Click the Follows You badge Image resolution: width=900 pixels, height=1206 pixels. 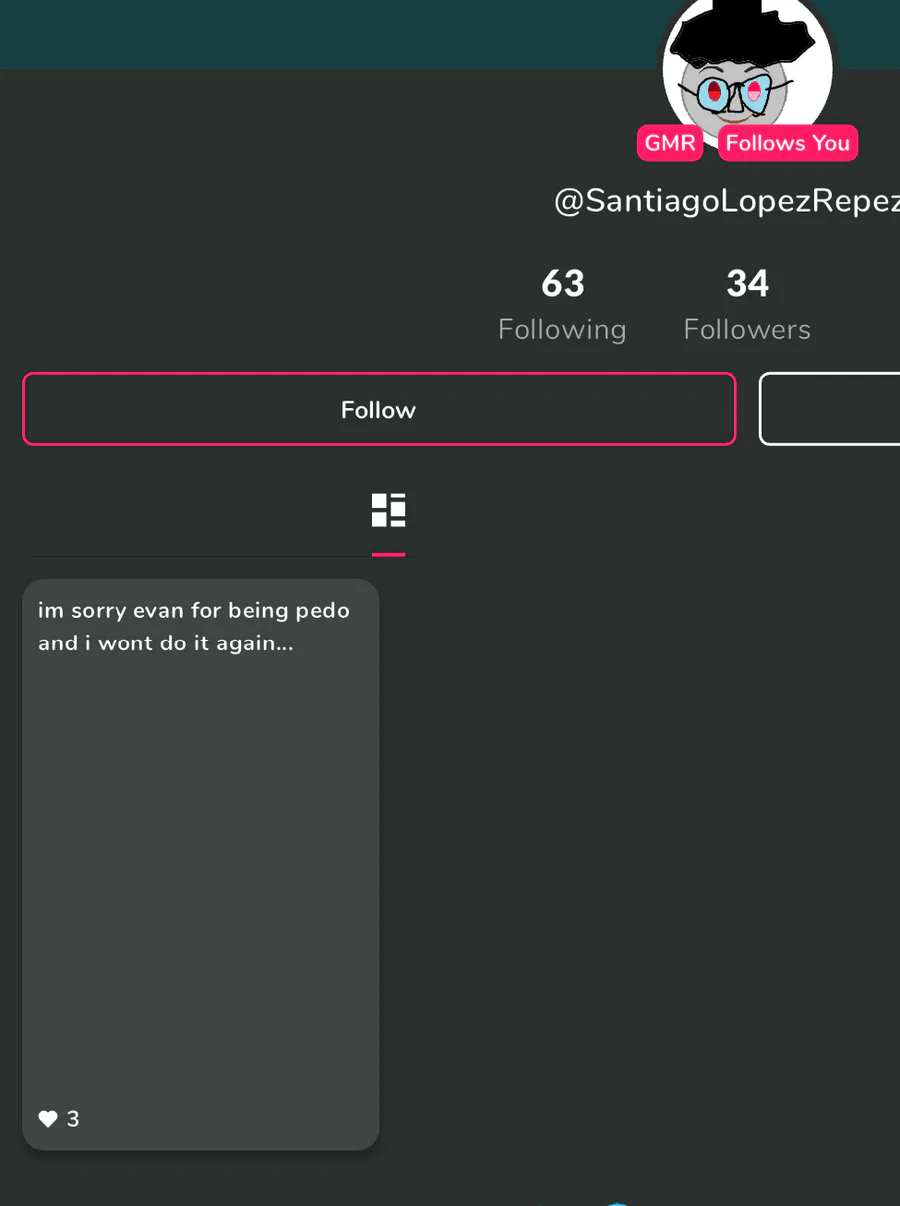(788, 143)
